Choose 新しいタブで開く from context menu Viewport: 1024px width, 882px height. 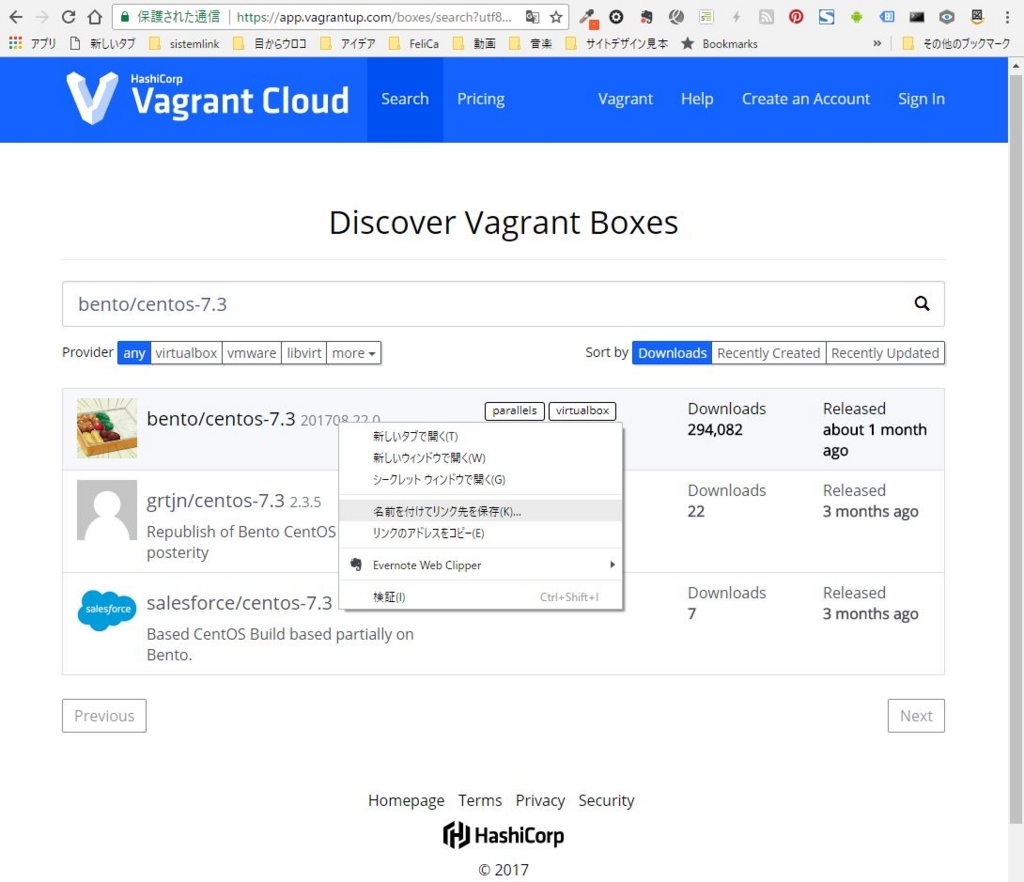[481, 436]
